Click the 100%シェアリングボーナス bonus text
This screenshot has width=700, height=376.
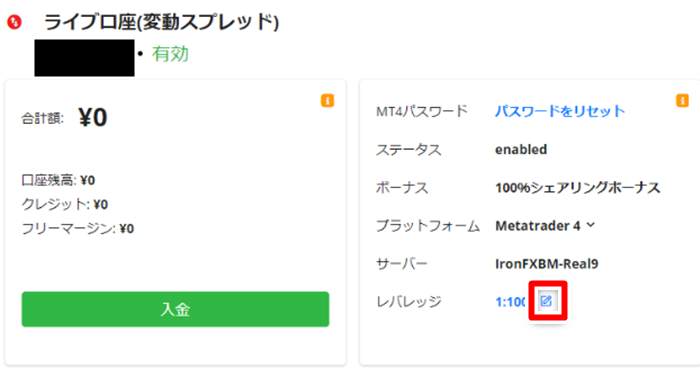point(578,188)
